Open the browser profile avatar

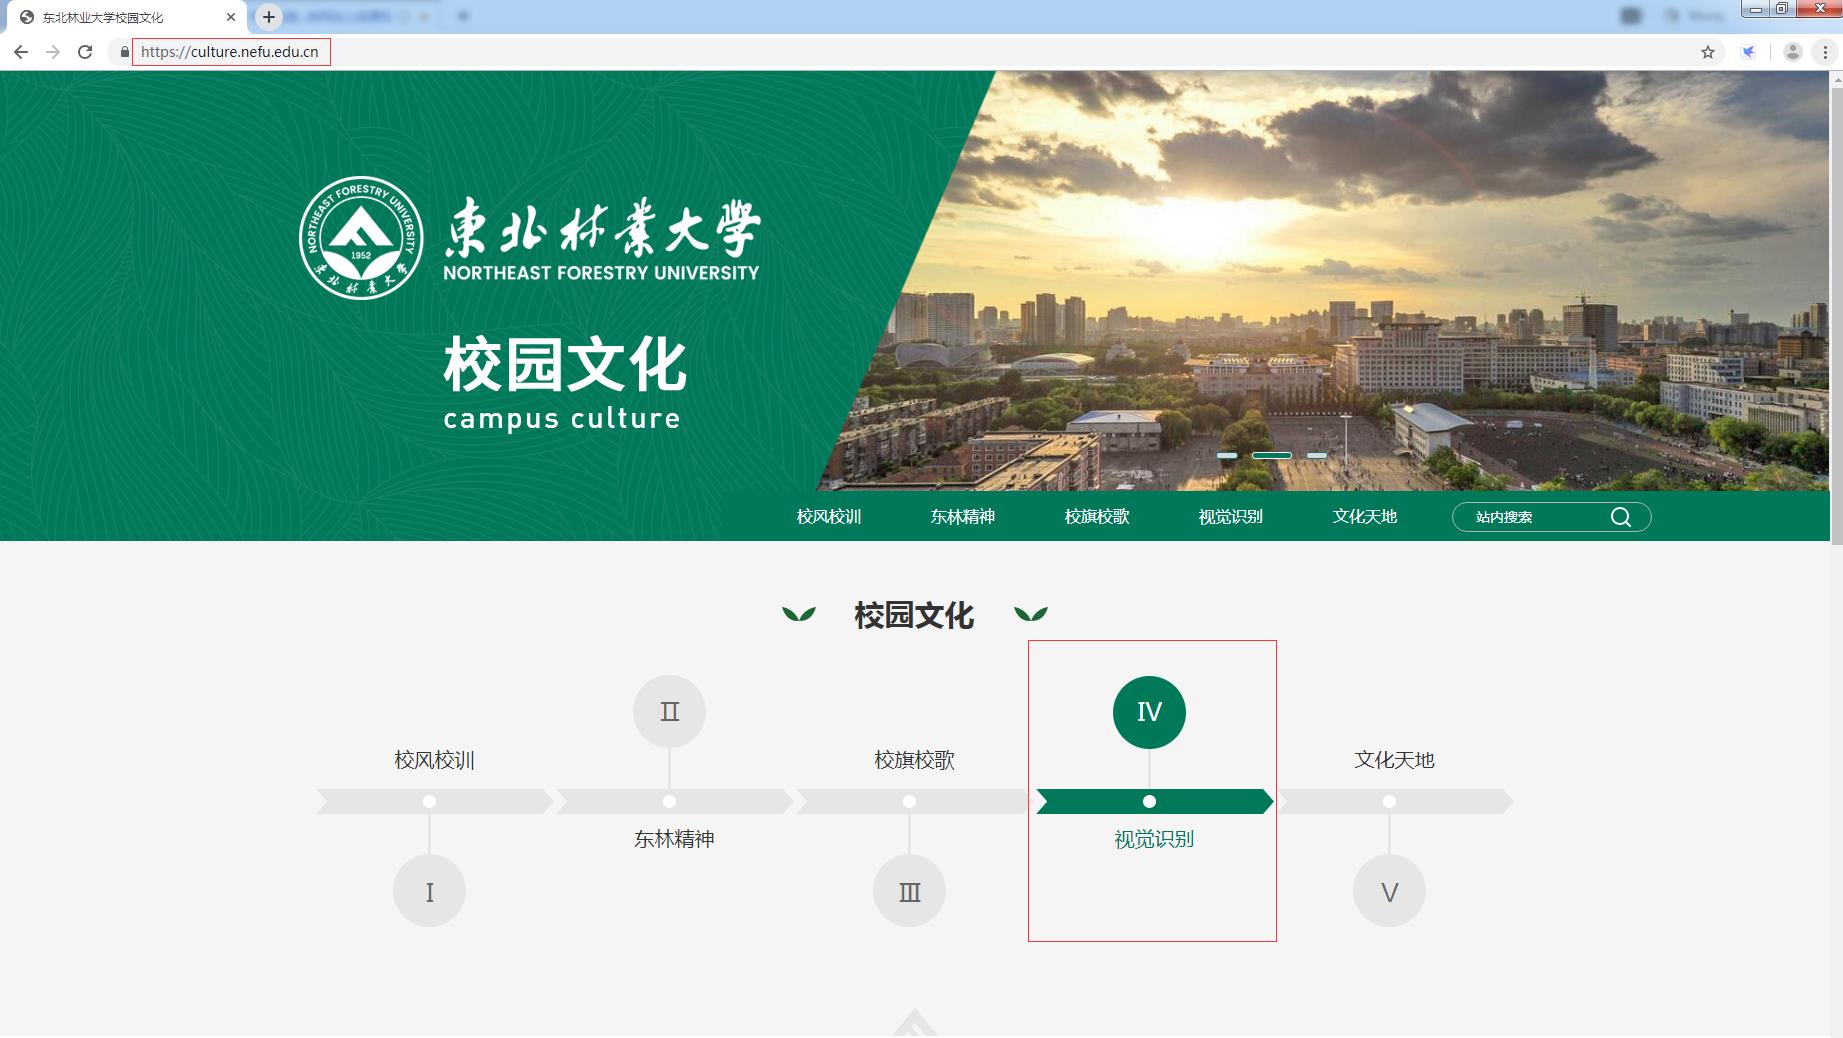(1792, 52)
